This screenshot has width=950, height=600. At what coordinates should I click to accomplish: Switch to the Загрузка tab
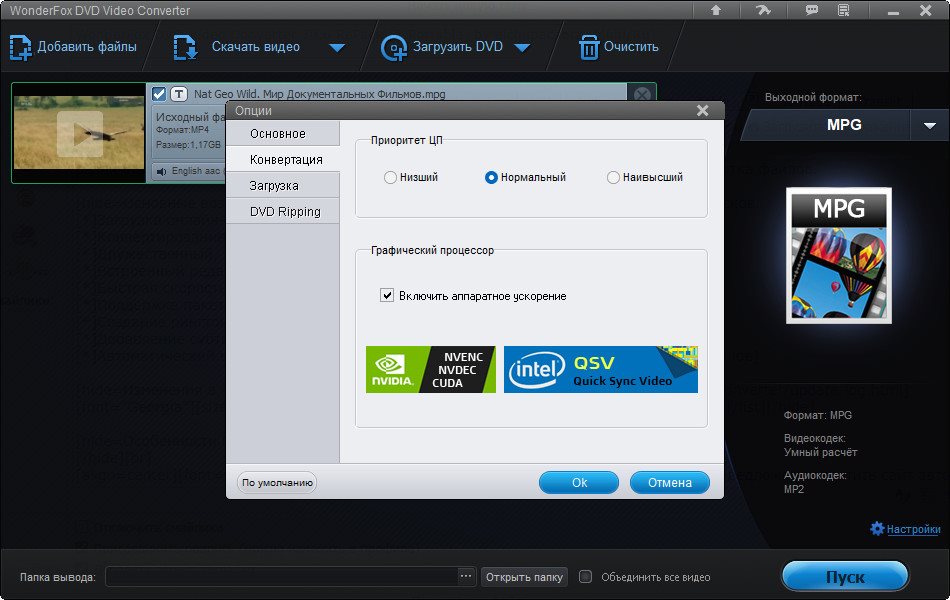[x=283, y=185]
